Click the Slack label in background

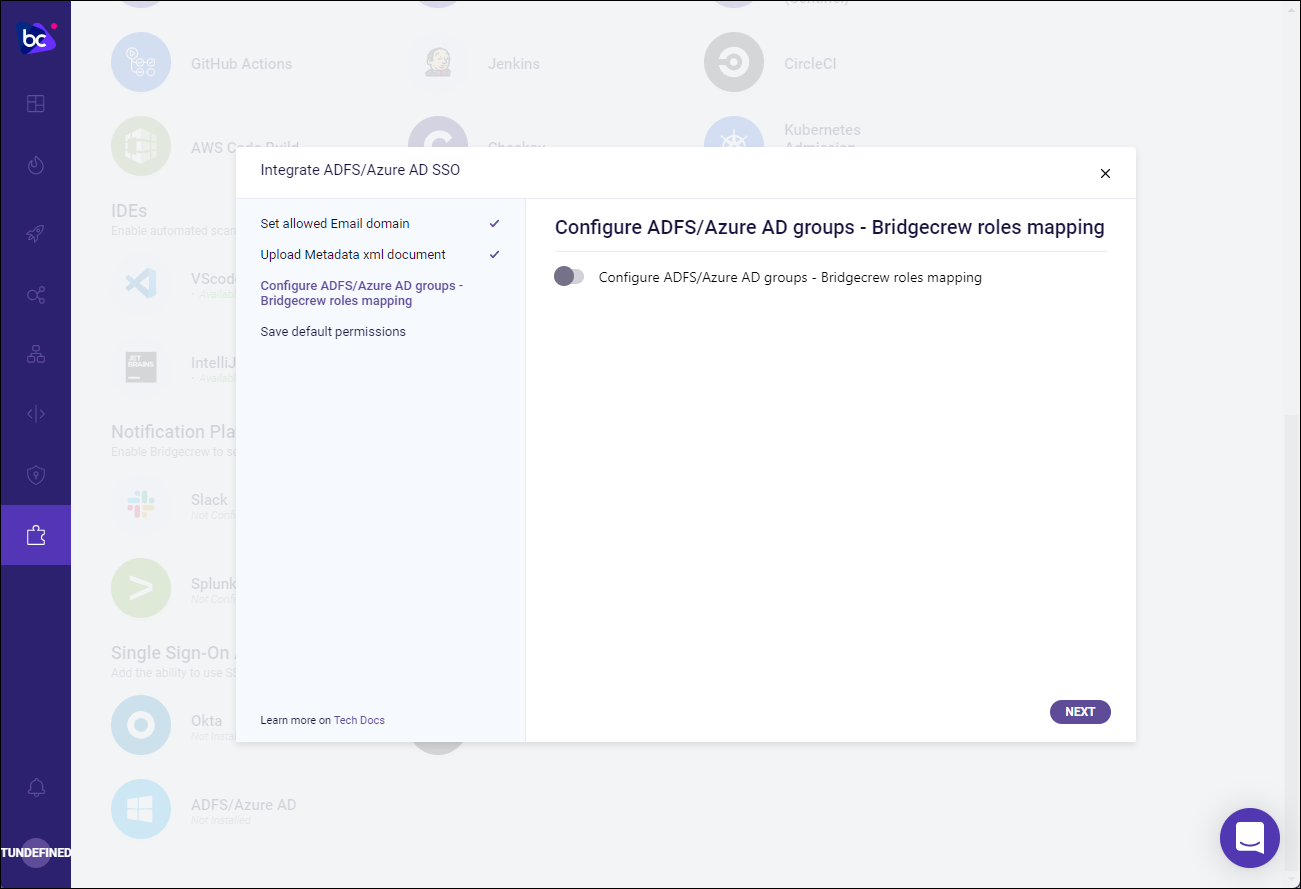[x=209, y=500]
